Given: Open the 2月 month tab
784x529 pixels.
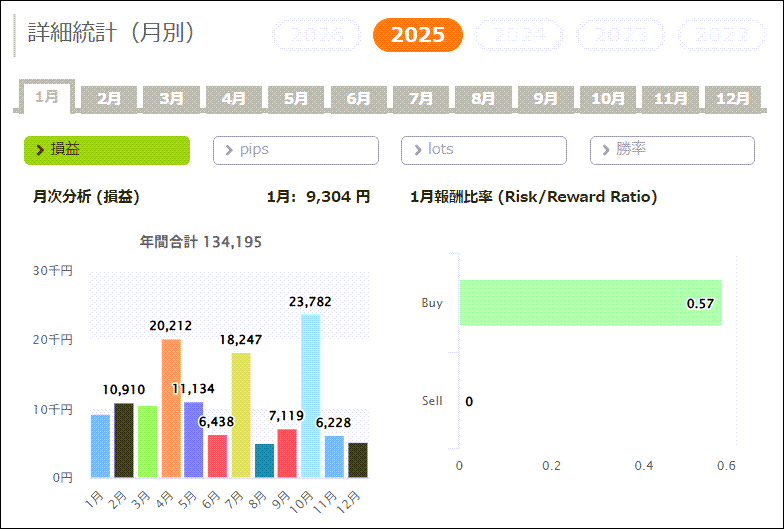Looking at the screenshot, I should click(109, 98).
